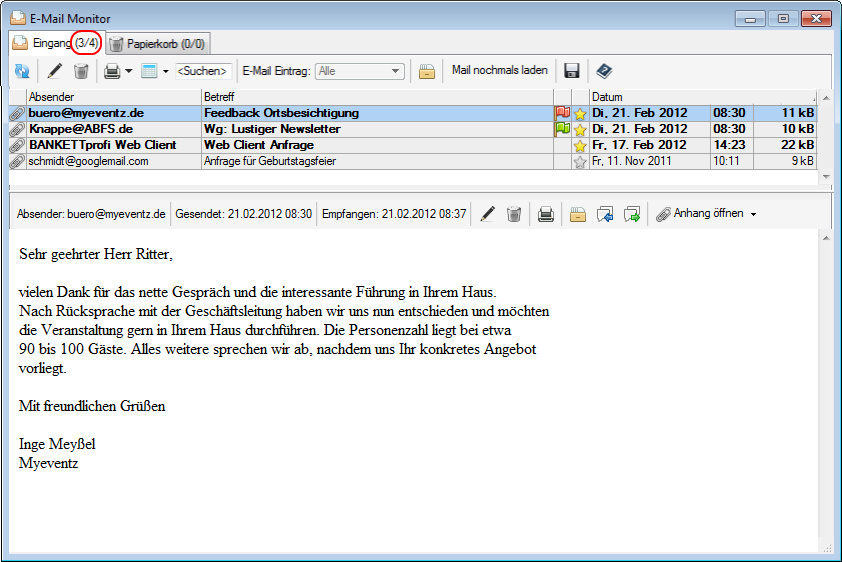
Task: Sort by the Betreff column header
Action: (x=378, y=97)
